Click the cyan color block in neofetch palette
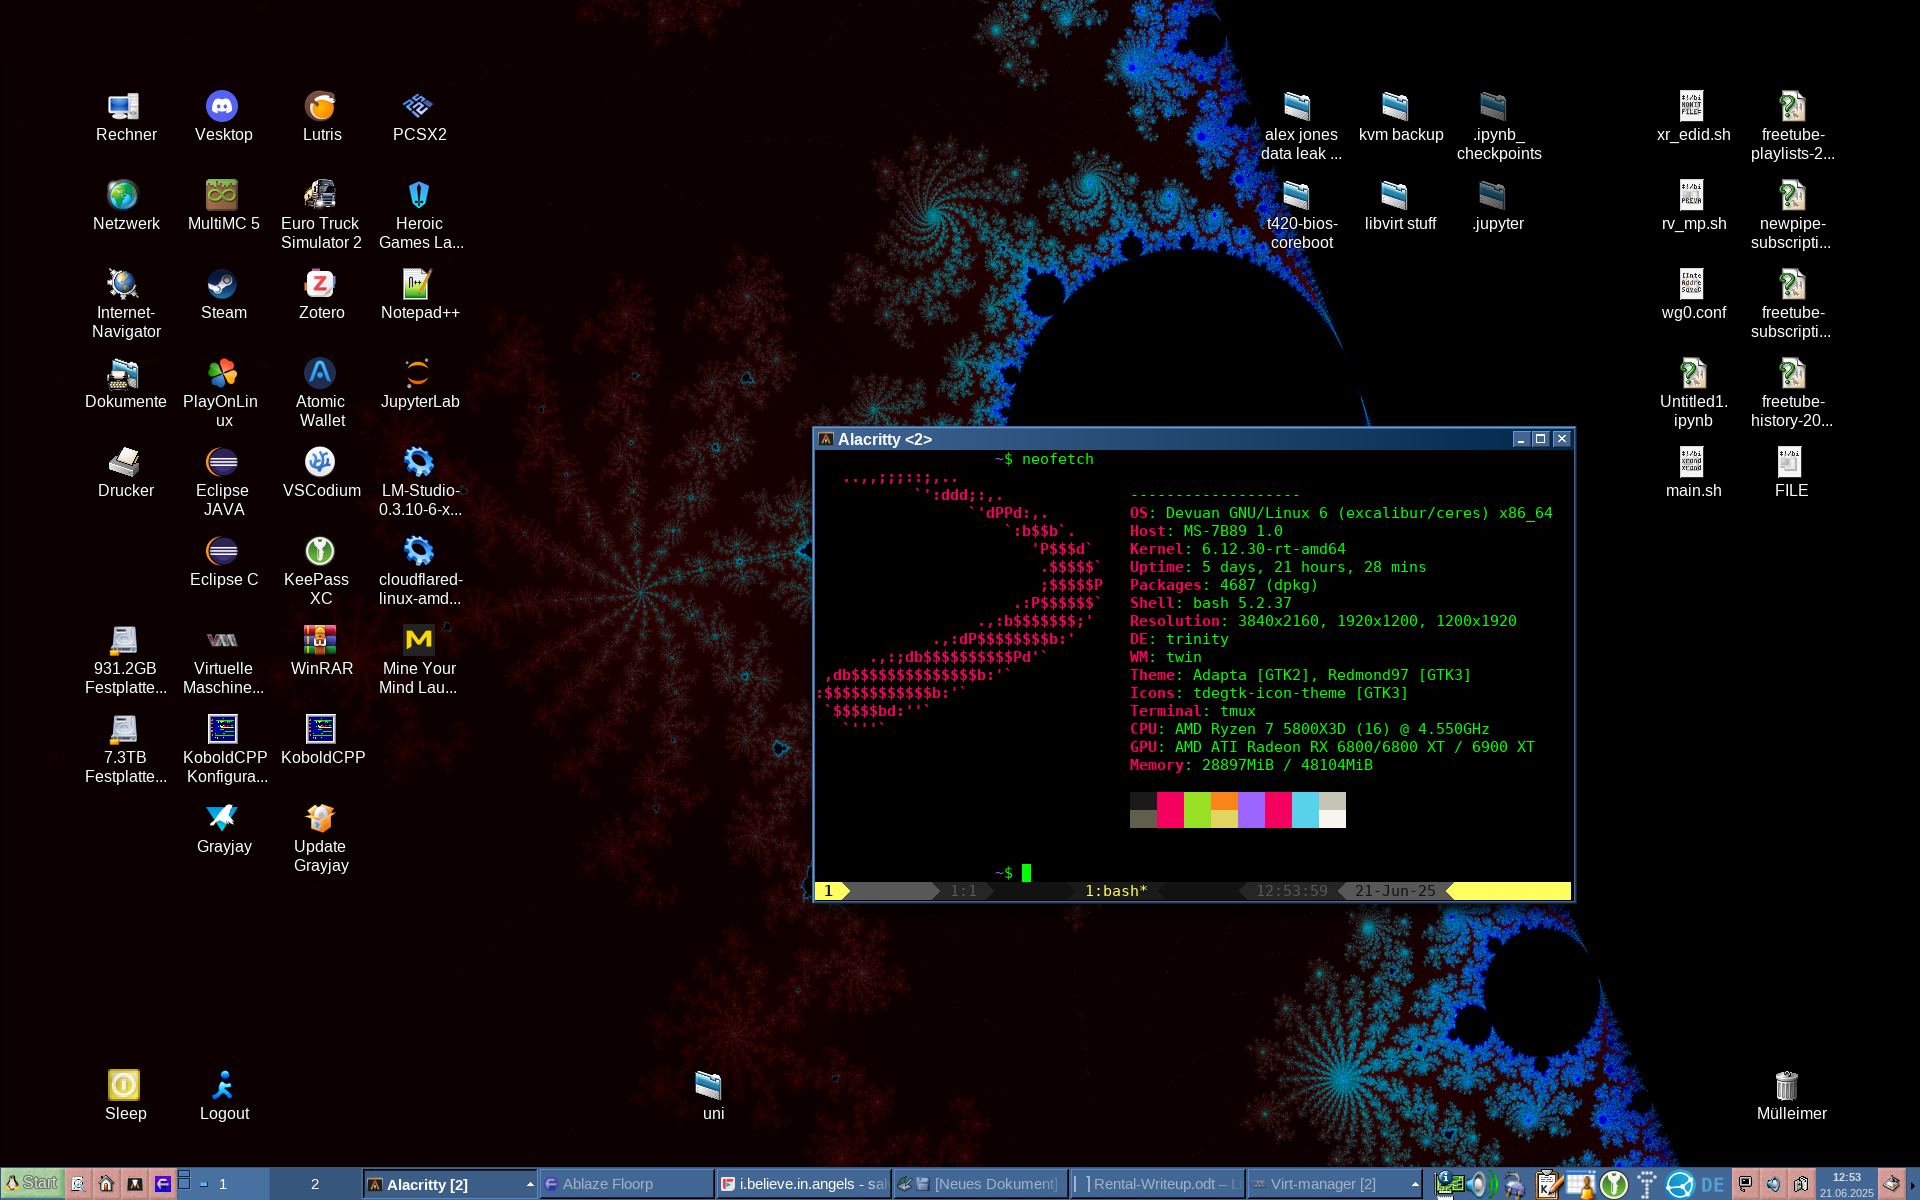The image size is (1920, 1200). coord(1305,810)
